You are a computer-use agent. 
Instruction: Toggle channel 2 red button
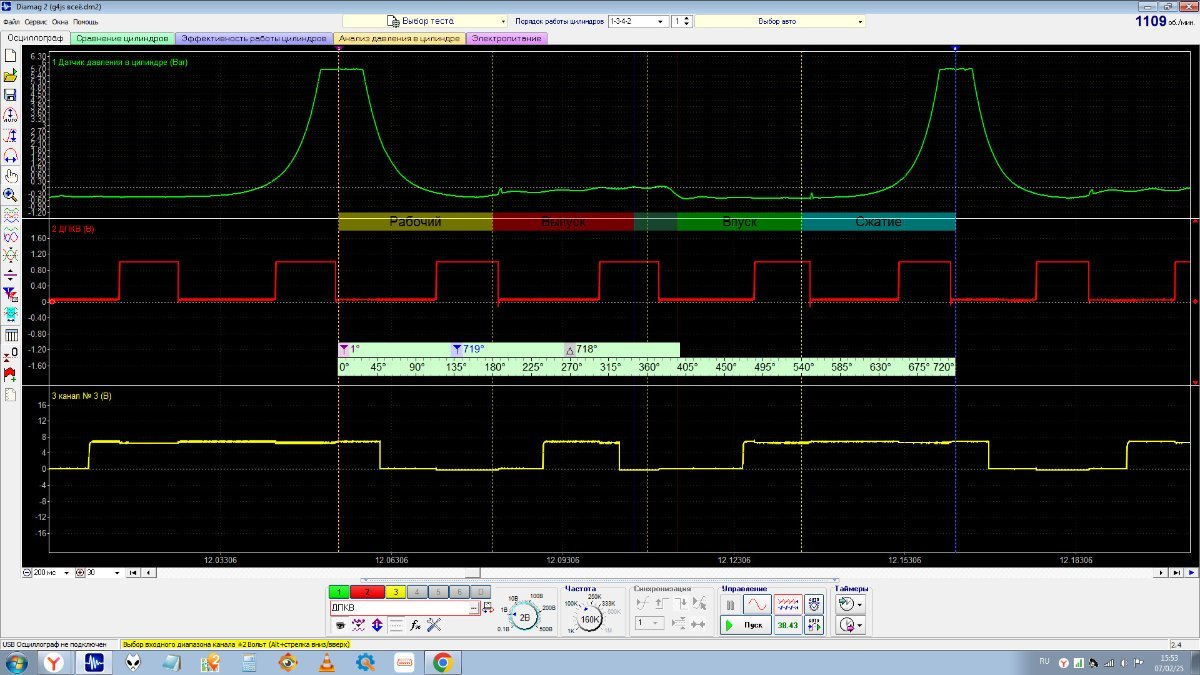pyautogui.click(x=368, y=592)
